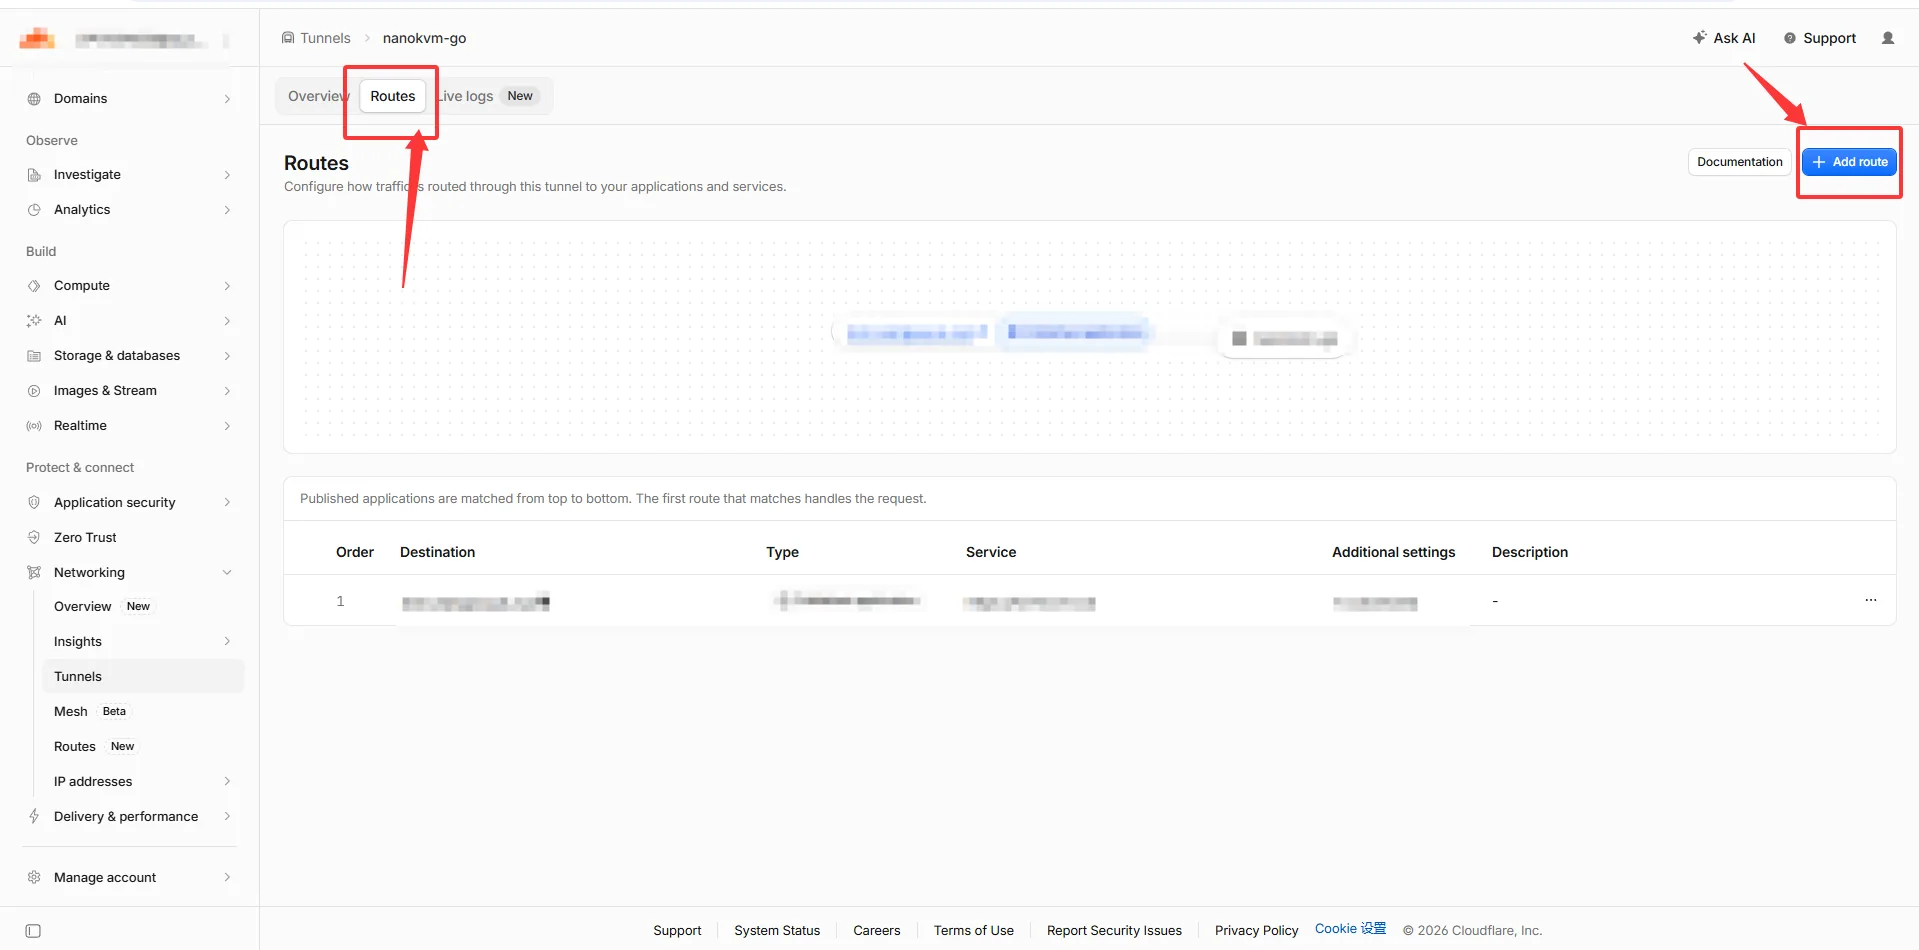
Task: Open Tunnels in the sidebar
Action: point(143,676)
